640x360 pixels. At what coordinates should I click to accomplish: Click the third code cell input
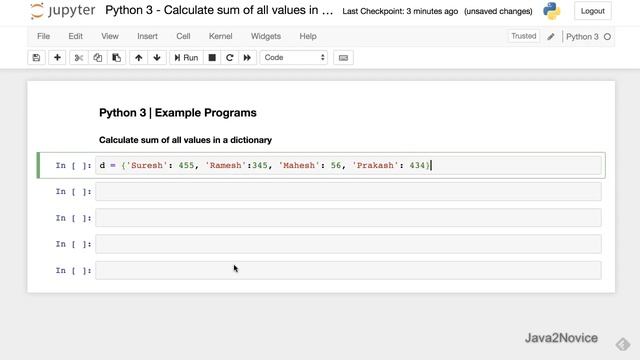click(348, 218)
